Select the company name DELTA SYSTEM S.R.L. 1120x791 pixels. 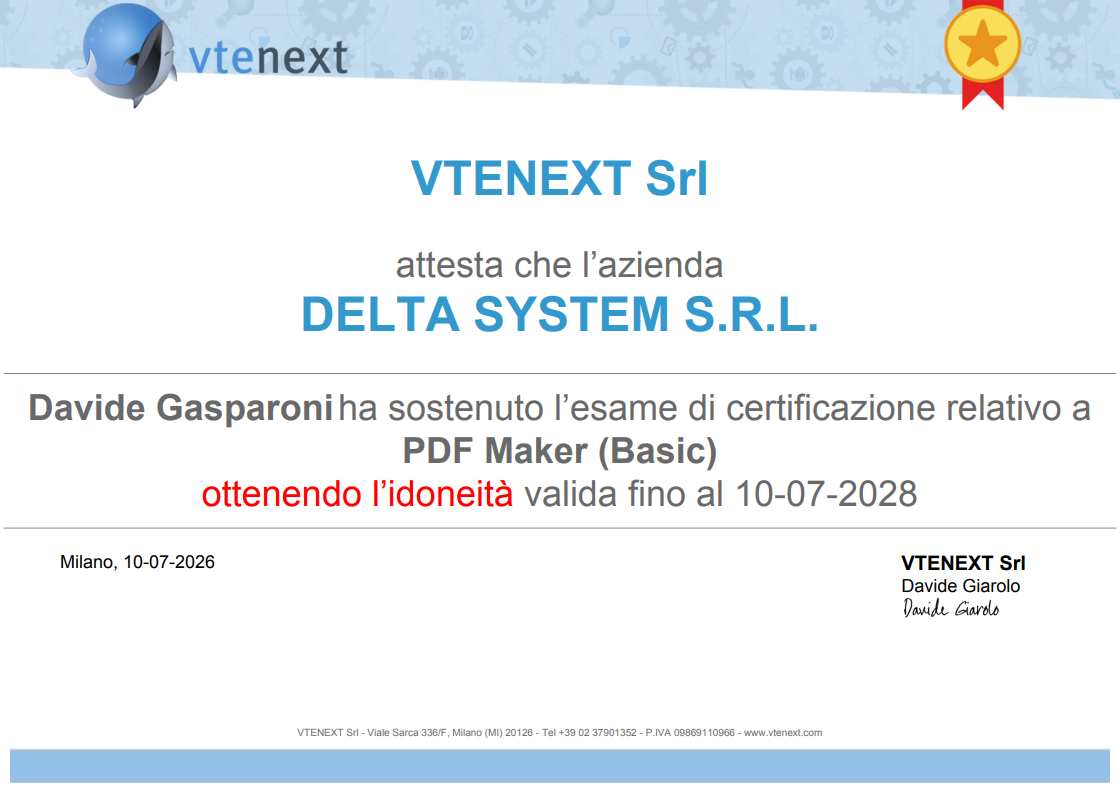click(x=559, y=314)
